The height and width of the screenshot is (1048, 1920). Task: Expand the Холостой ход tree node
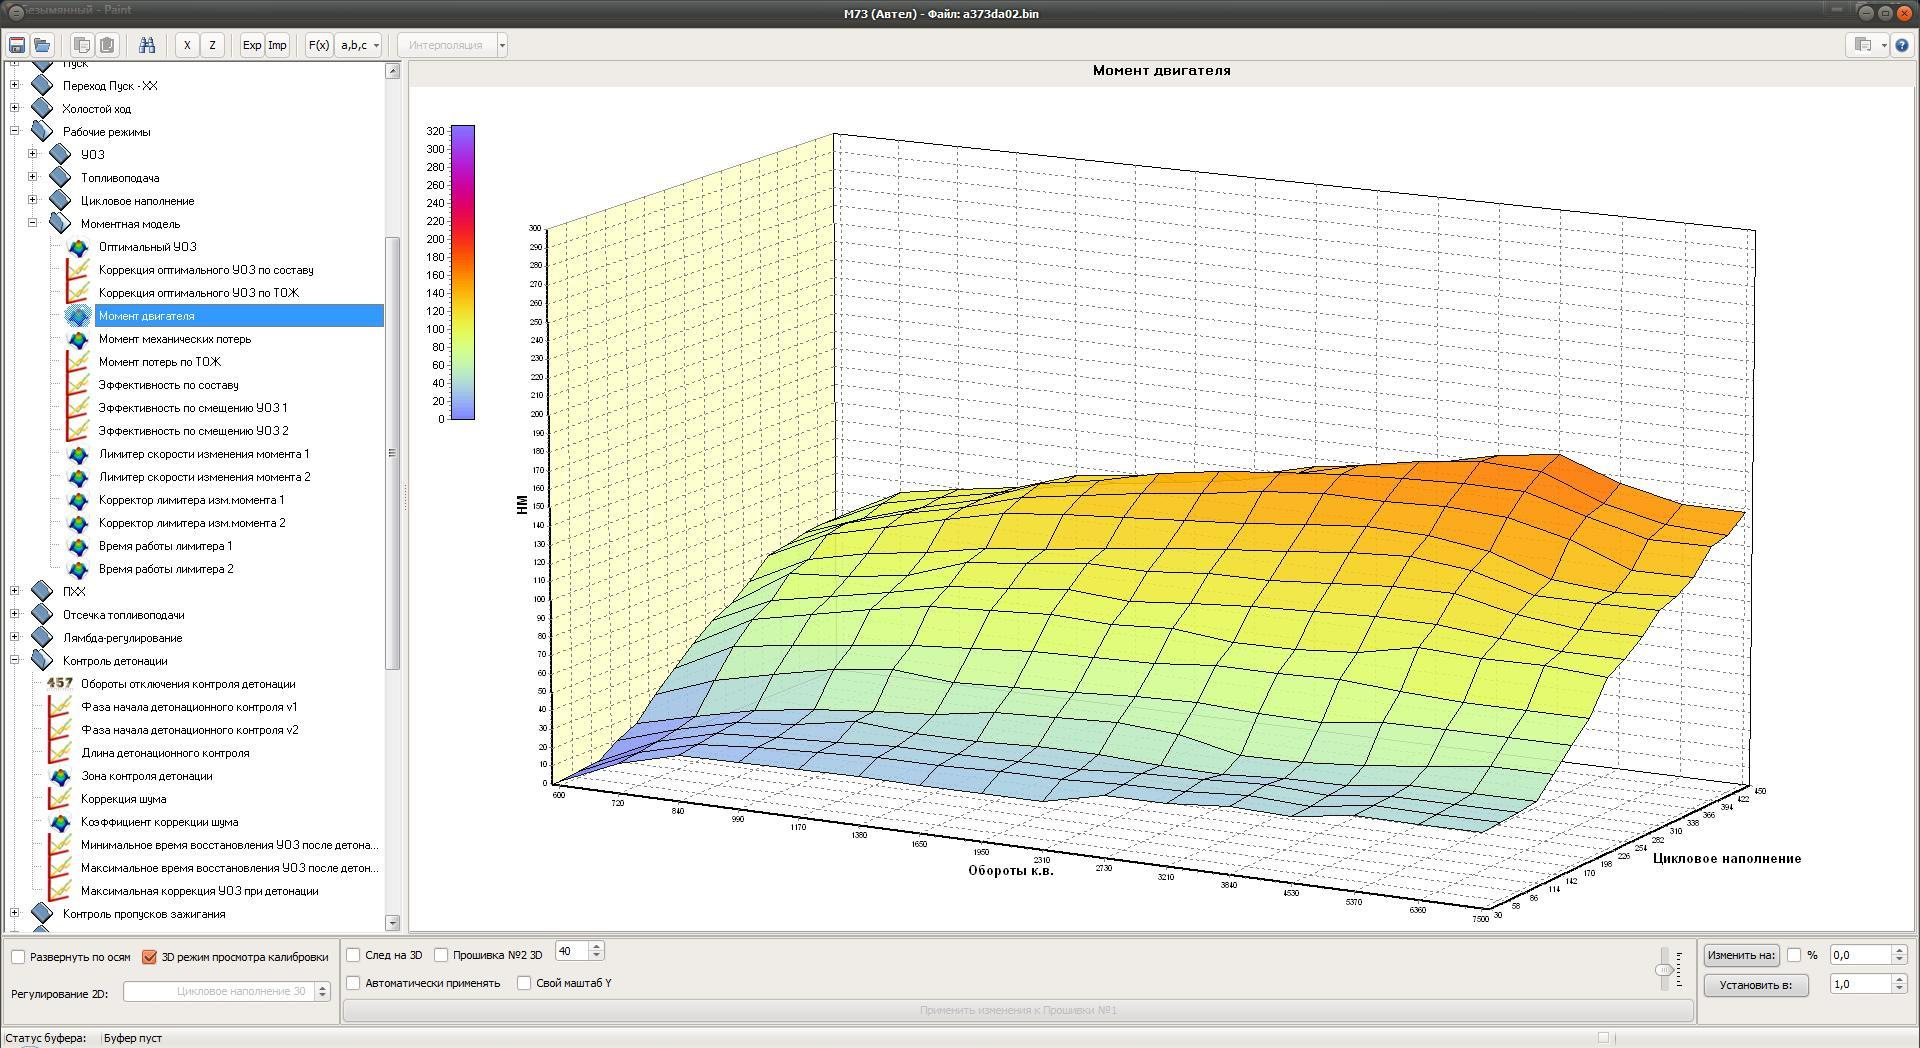14,109
